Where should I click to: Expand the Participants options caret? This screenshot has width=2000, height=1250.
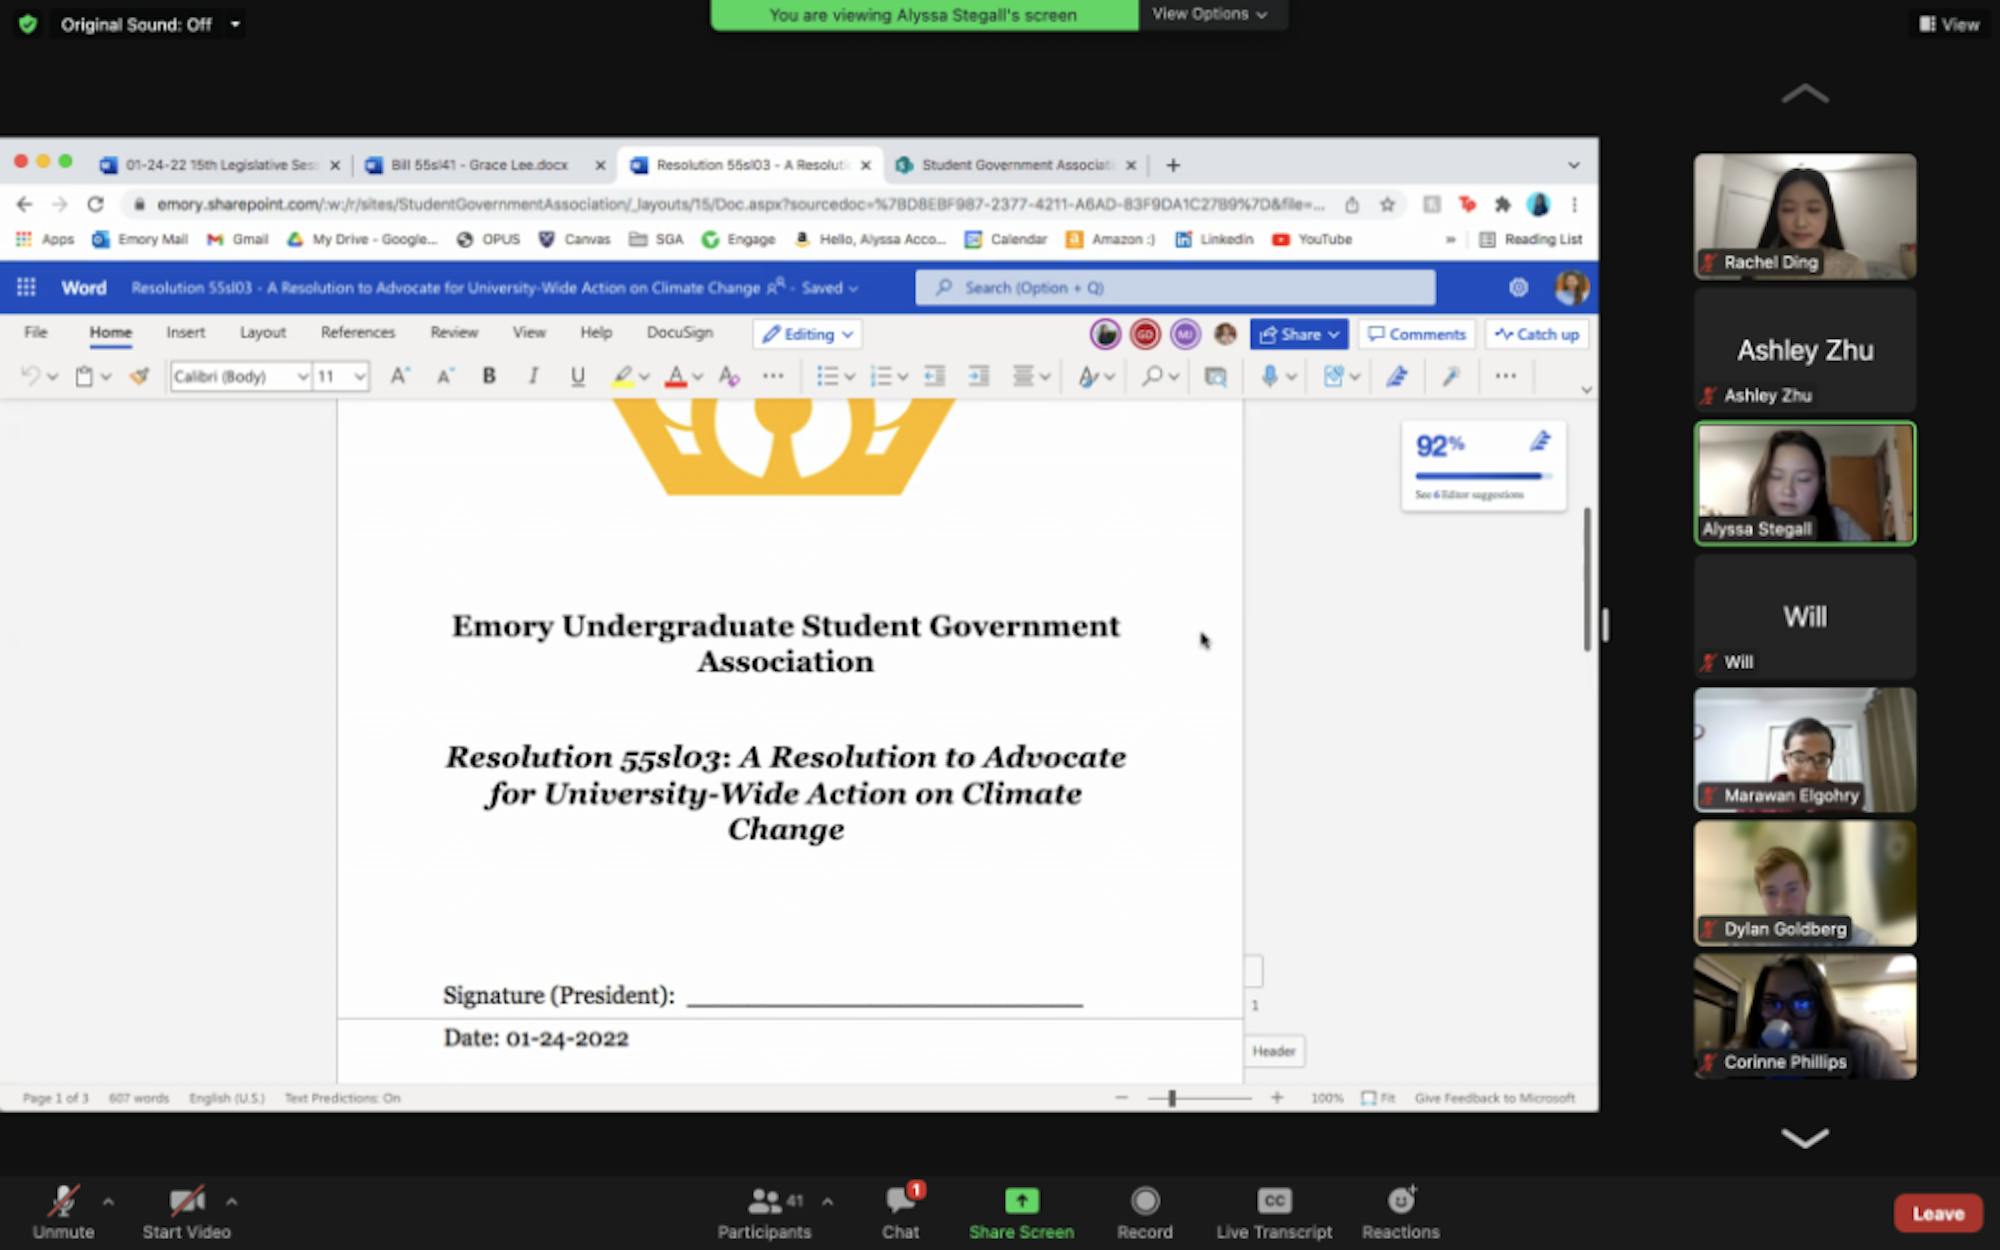827,1201
